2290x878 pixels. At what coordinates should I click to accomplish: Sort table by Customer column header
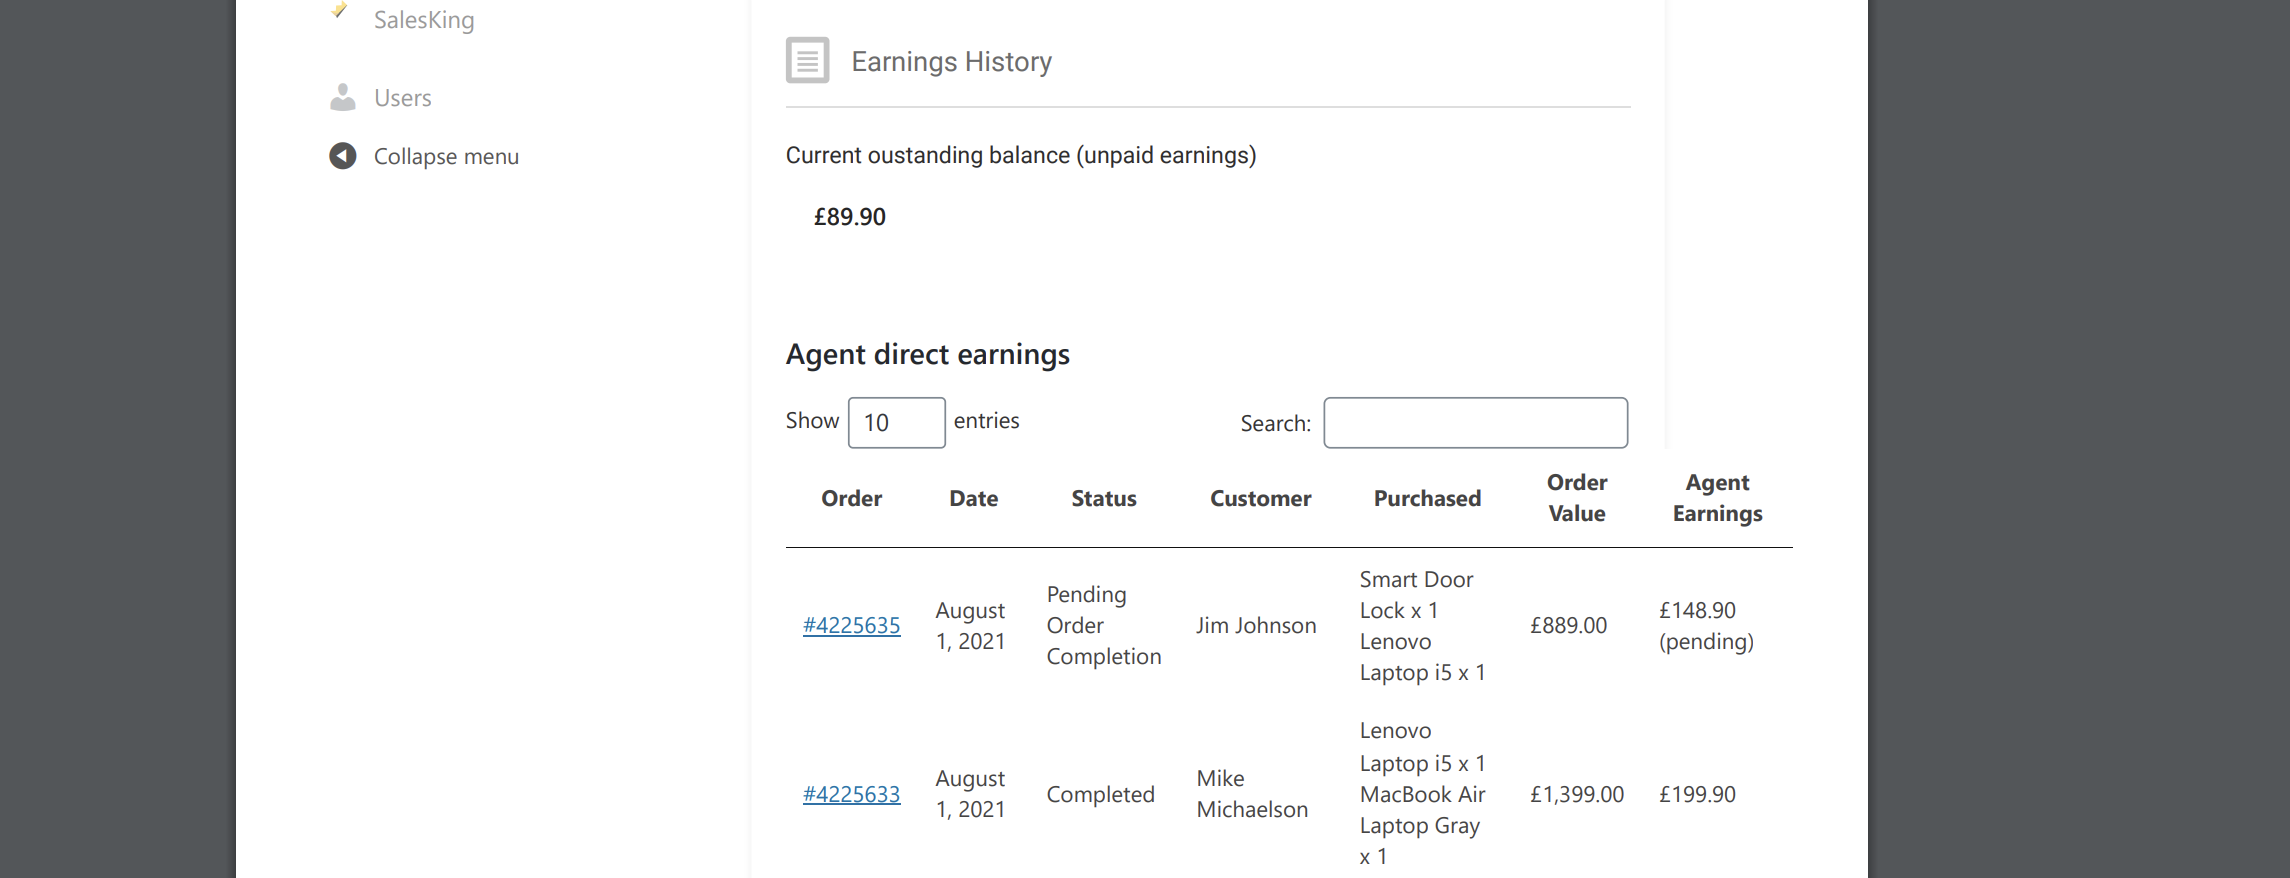1261,498
